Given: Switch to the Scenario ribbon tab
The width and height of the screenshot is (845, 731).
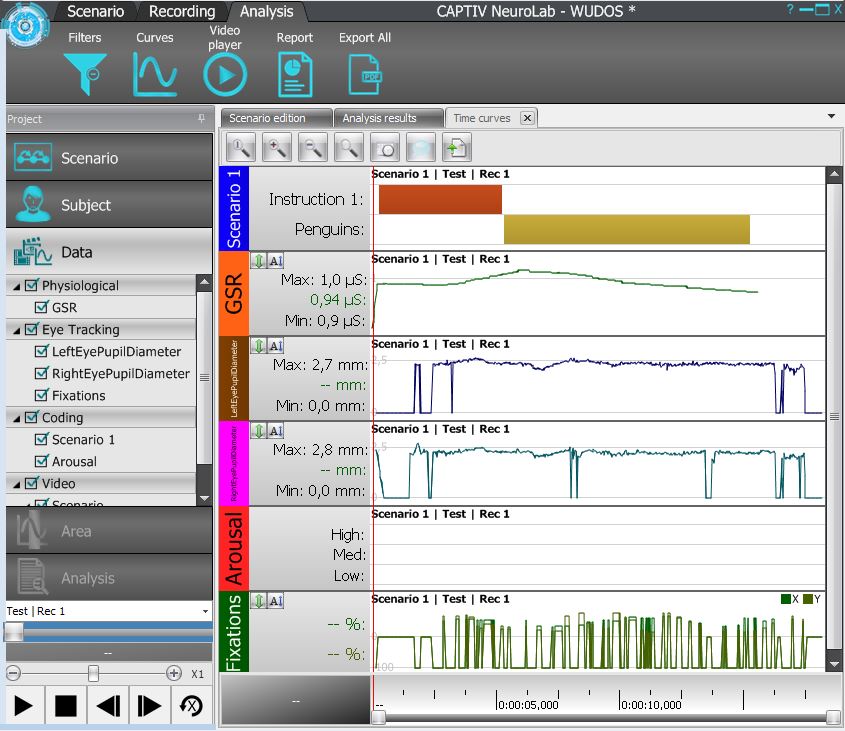Looking at the screenshot, I should point(95,11).
